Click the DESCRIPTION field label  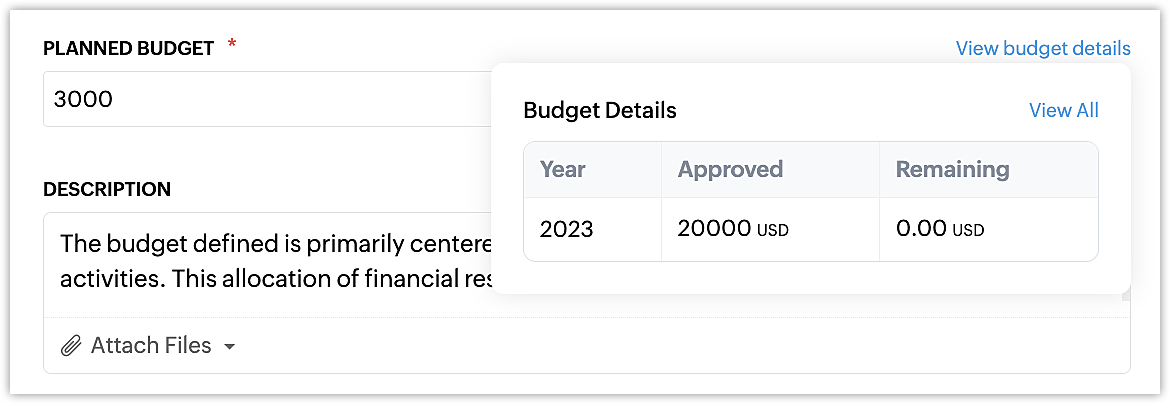[x=106, y=189]
